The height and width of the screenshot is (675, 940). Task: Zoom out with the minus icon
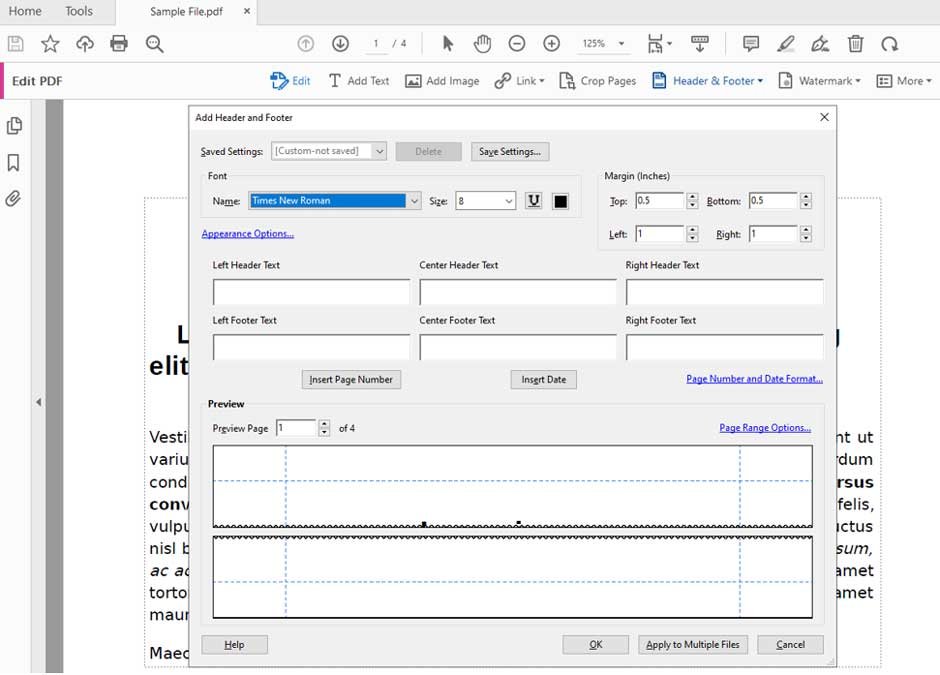(x=517, y=44)
